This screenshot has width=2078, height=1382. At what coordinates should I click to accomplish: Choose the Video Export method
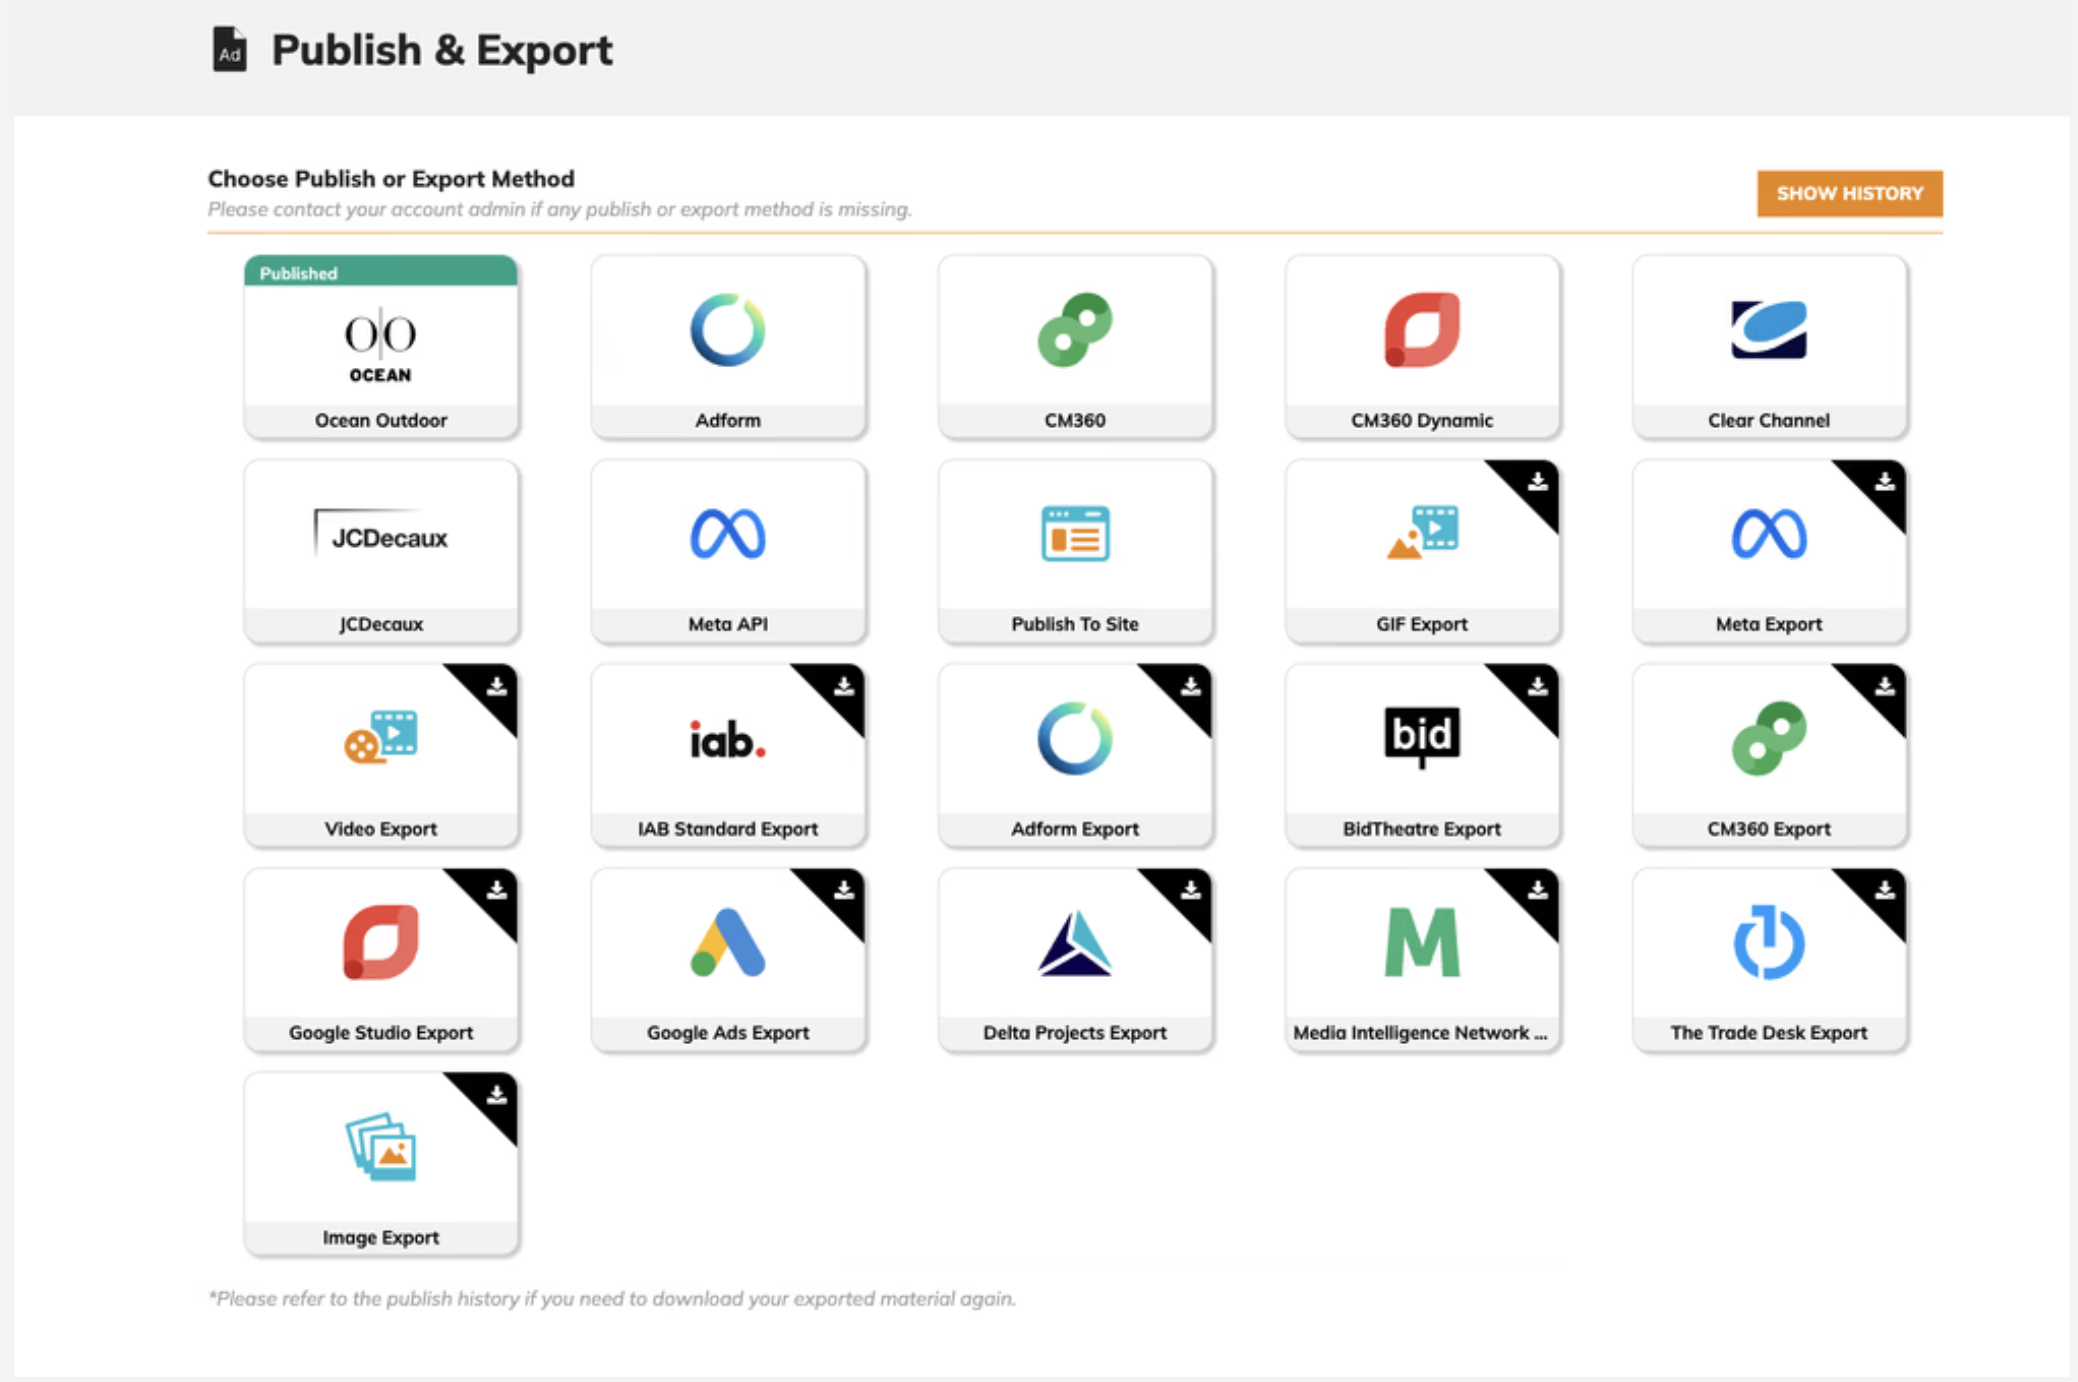tap(380, 755)
